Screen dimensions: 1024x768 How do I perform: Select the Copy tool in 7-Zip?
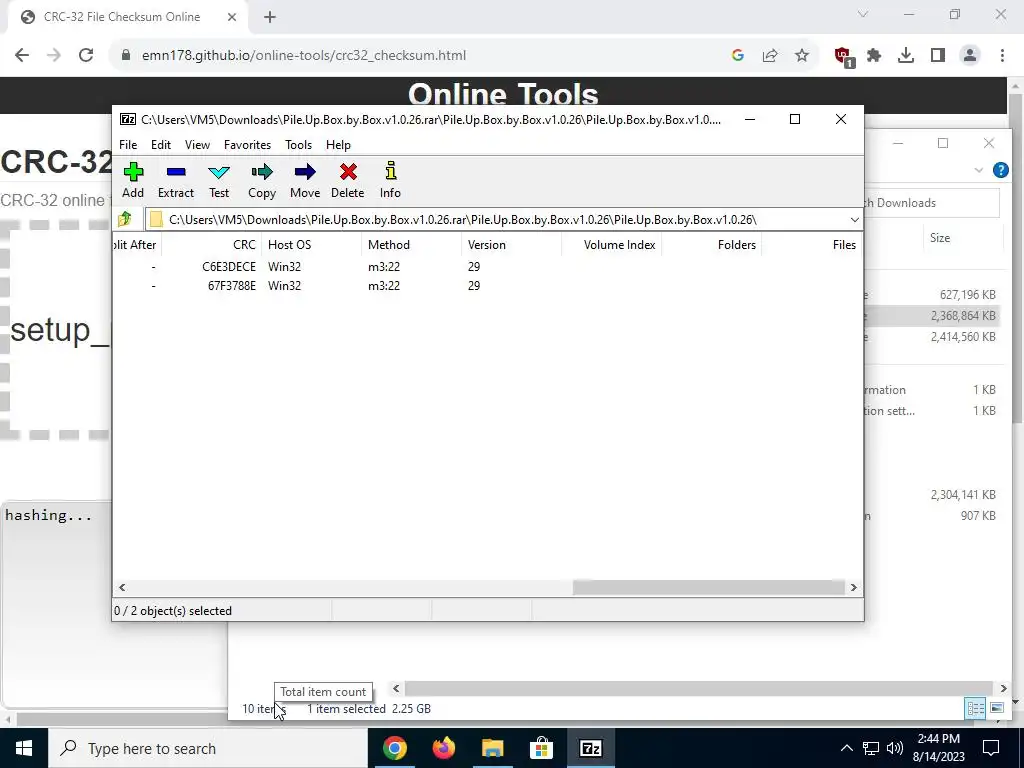(262, 180)
